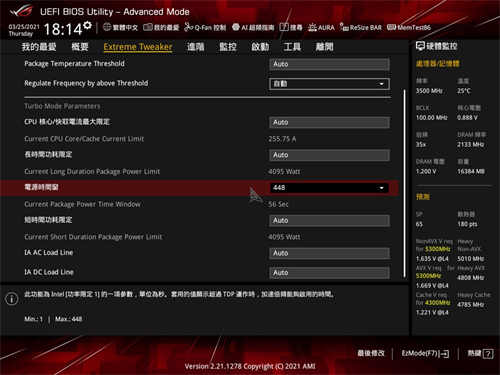Select the IA DC Load Line label
Image resolution: width=500 pixels, height=375 pixels.
tap(49, 272)
